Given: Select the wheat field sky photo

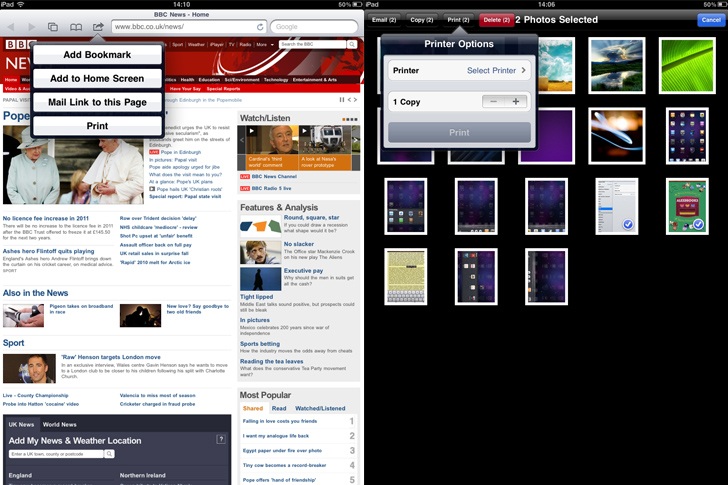Looking at the screenshot, I should (556, 65).
